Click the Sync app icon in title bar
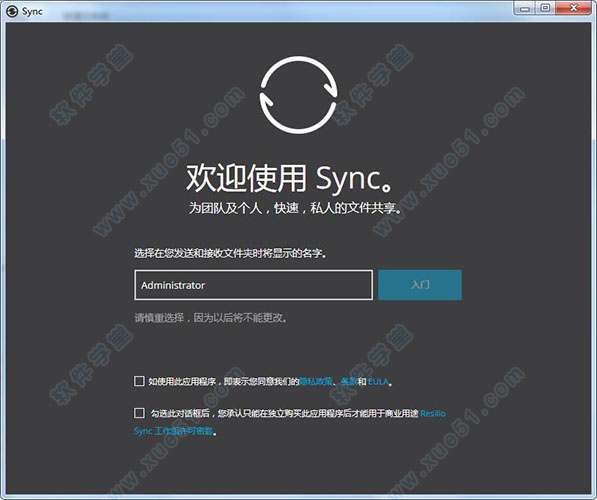The height and width of the screenshot is (500, 597). (x=12, y=11)
